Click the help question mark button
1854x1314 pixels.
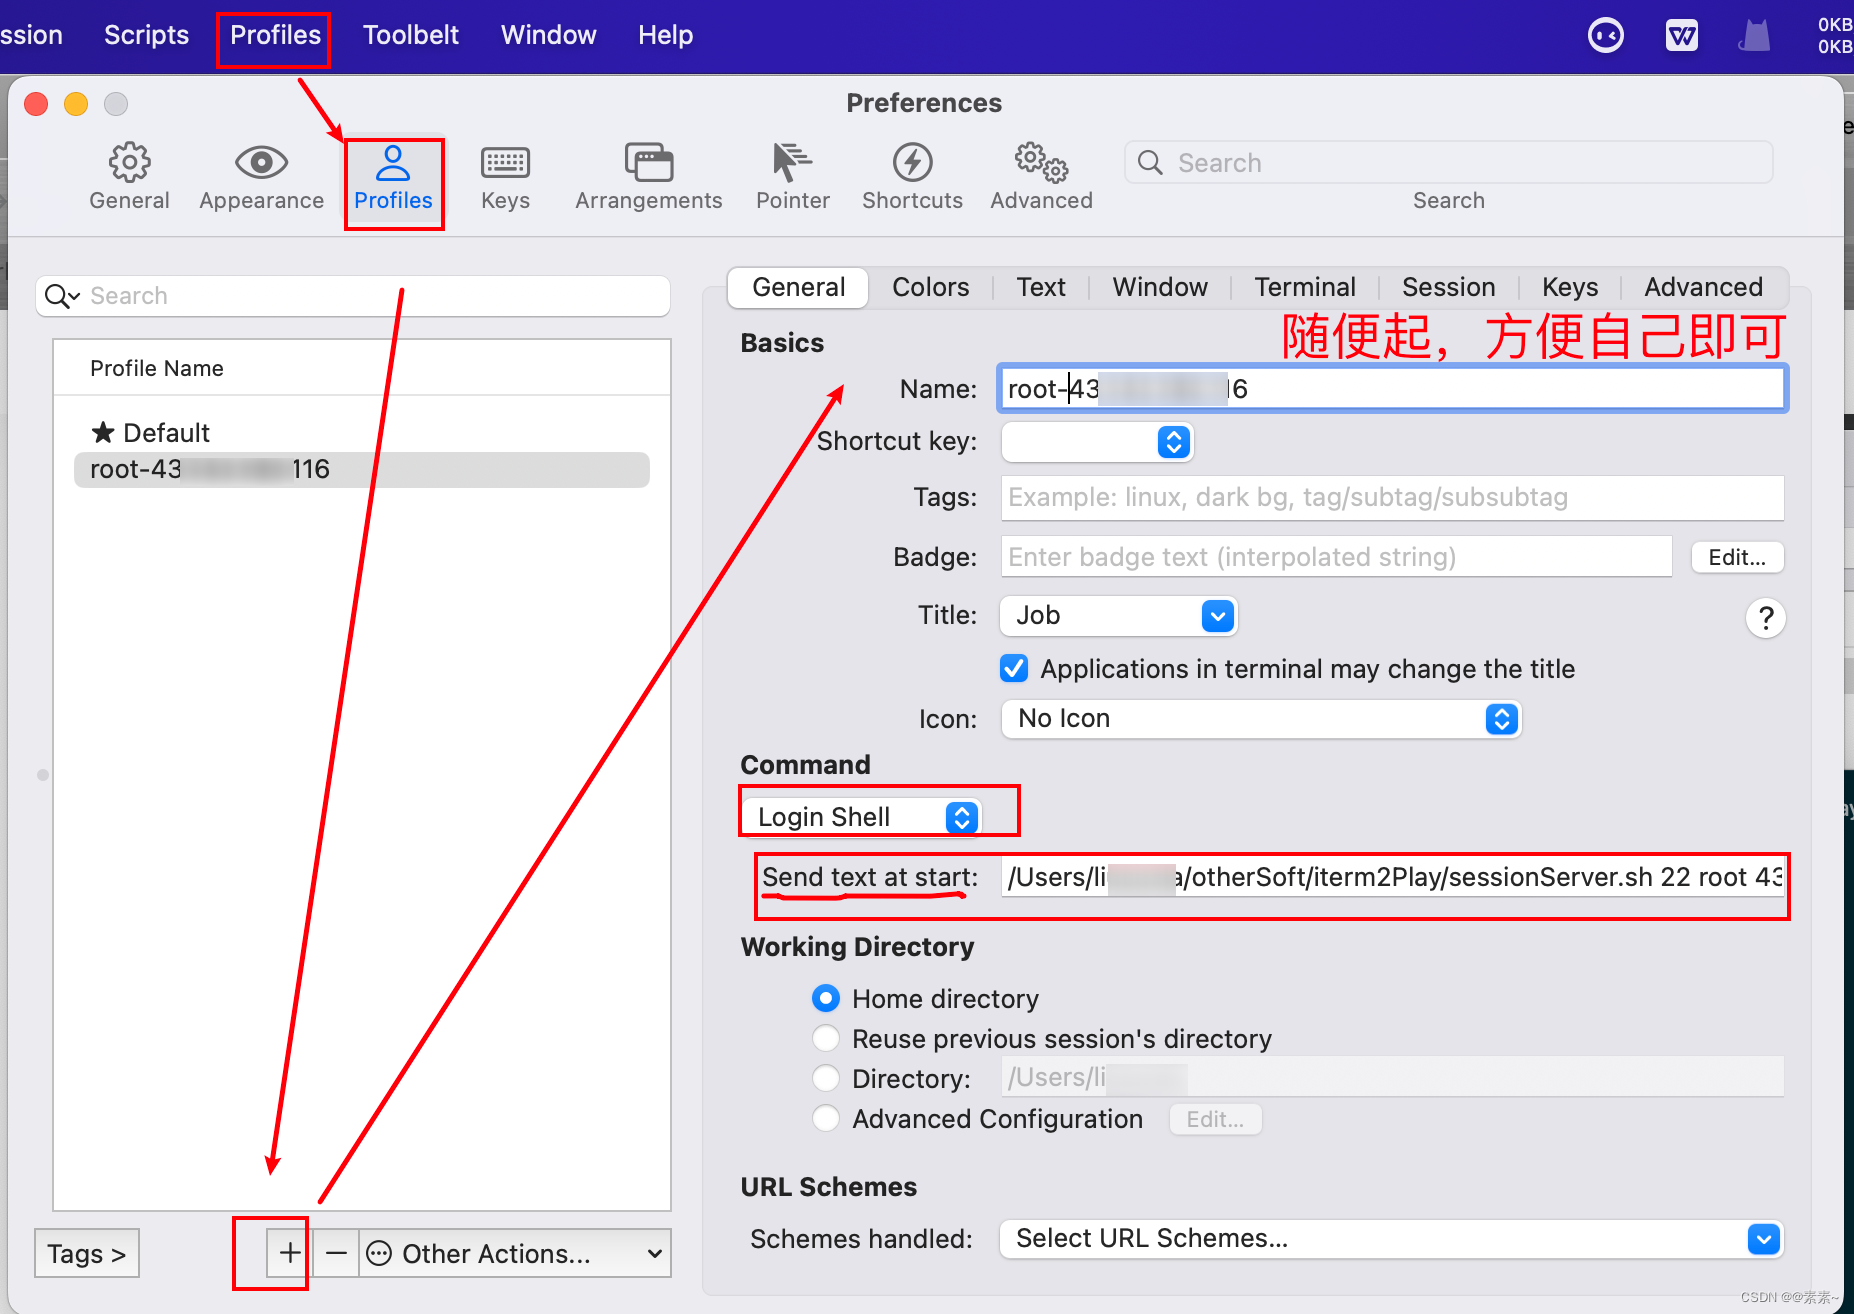point(1765,618)
